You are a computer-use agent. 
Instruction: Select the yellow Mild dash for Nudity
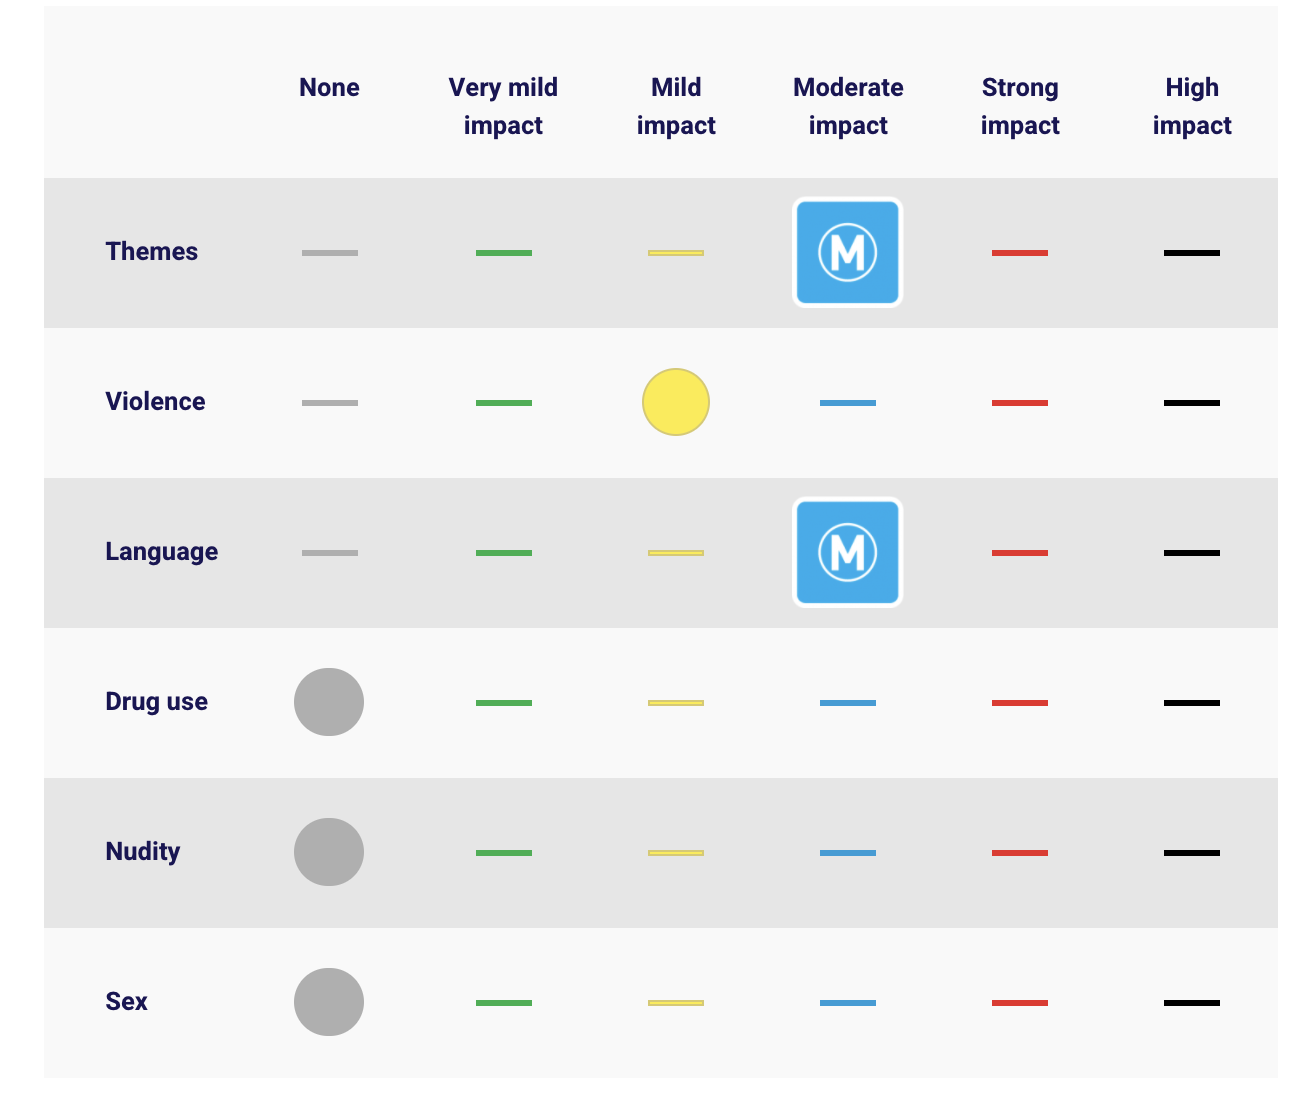pyautogui.click(x=676, y=853)
